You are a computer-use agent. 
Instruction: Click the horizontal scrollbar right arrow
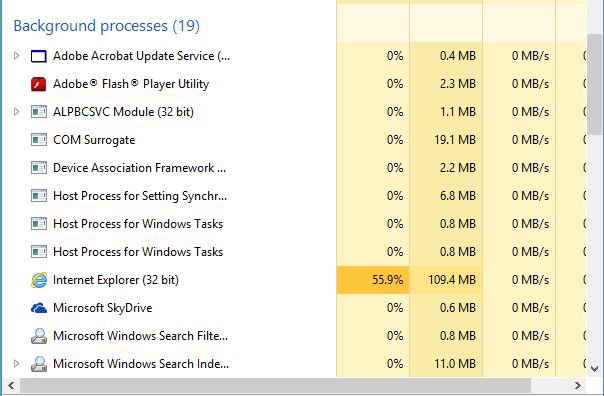(x=577, y=386)
